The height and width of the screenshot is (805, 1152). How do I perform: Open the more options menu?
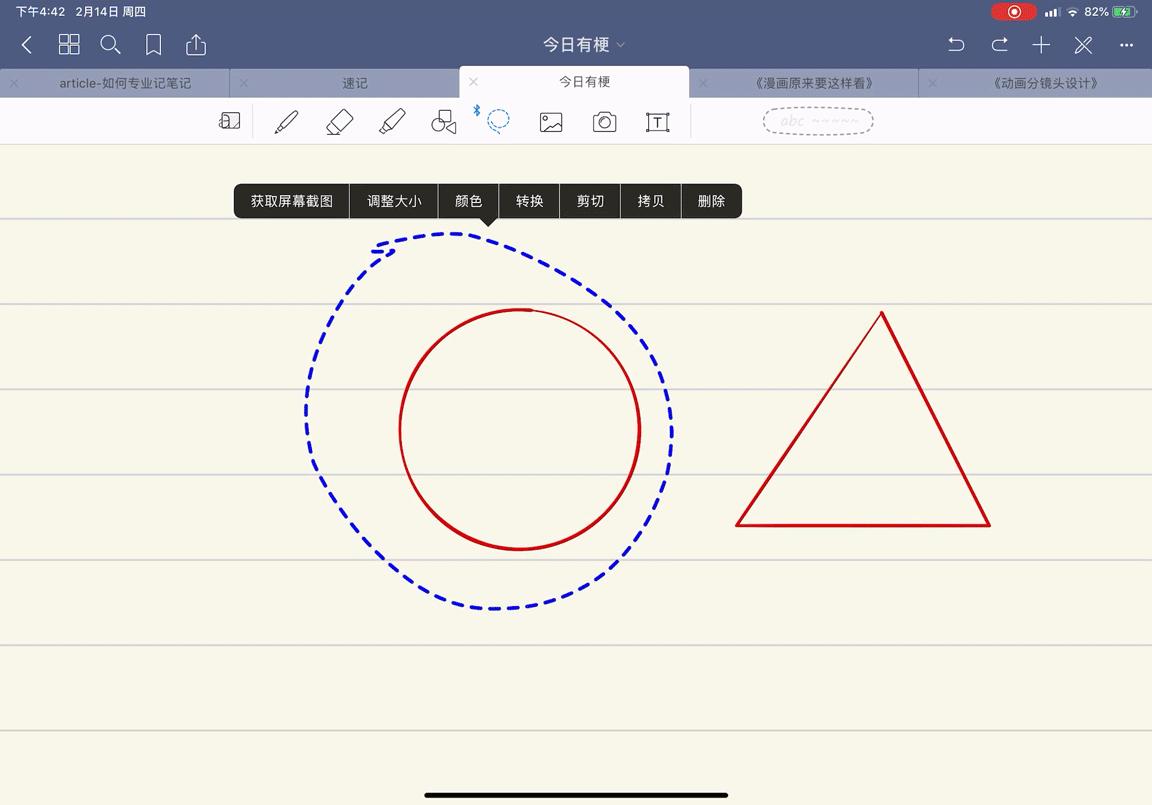[x=1126, y=44]
